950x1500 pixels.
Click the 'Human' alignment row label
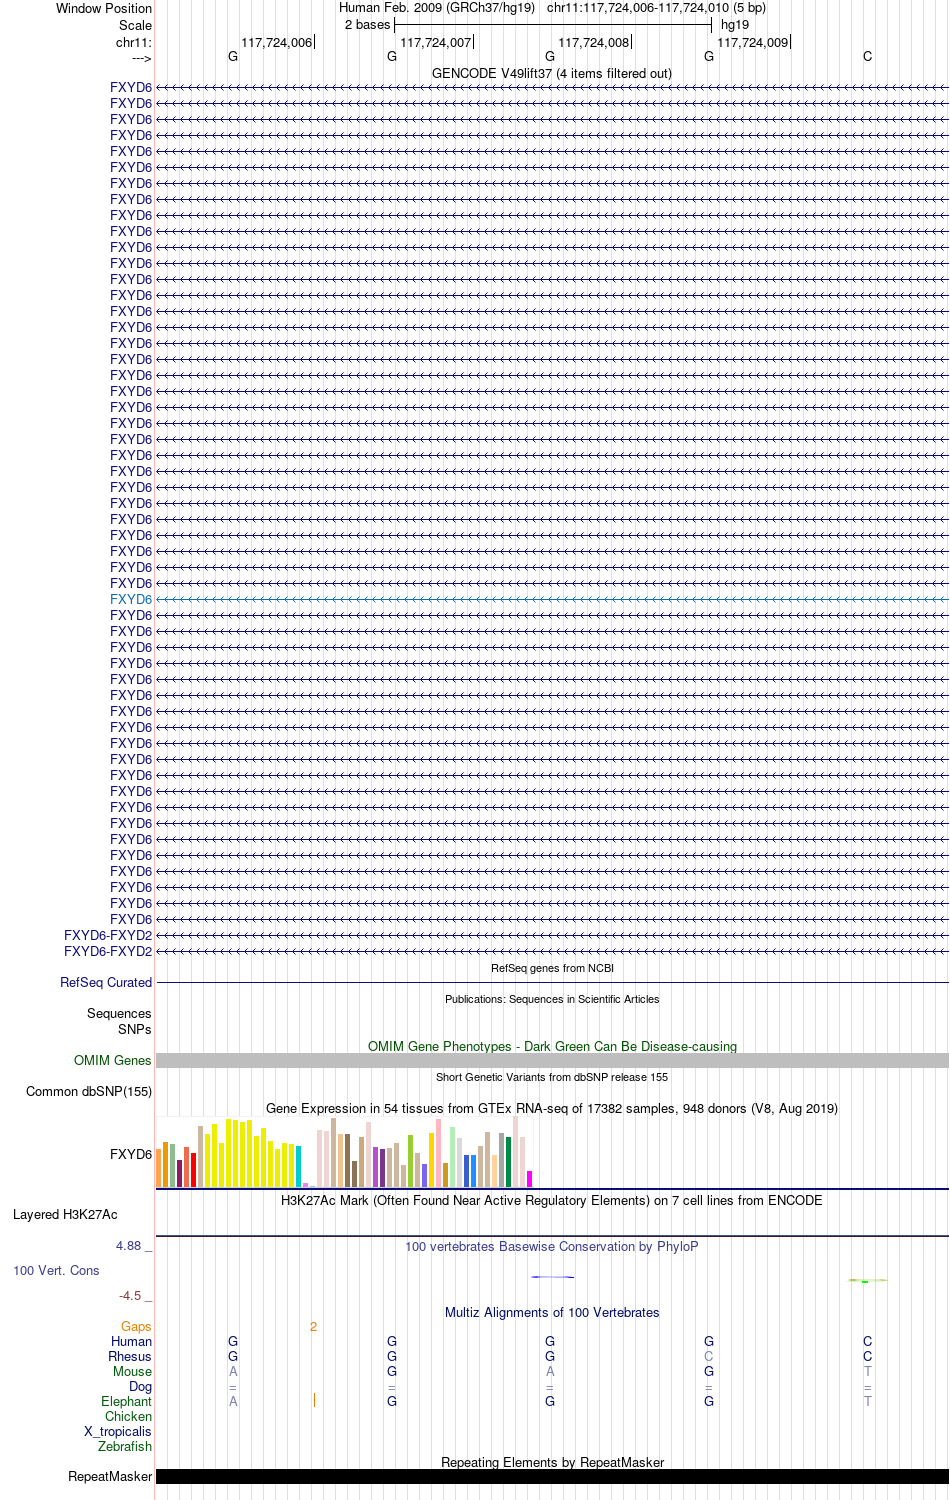click(x=132, y=1342)
